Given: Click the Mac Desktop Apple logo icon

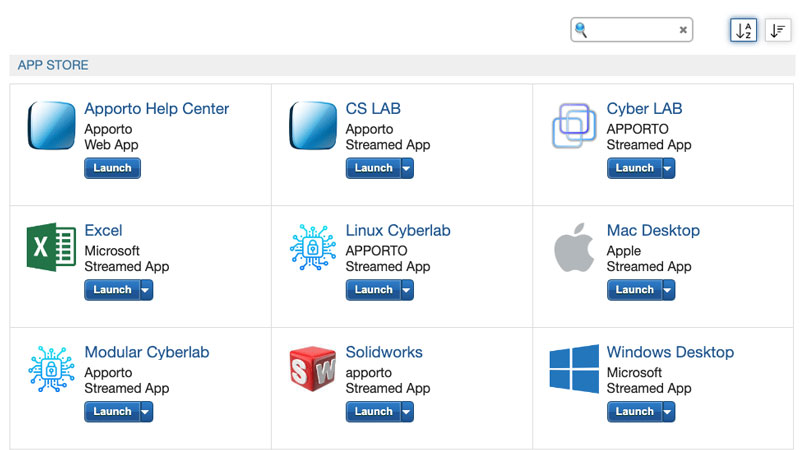Looking at the screenshot, I should pyautogui.click(x=574, y=247).
